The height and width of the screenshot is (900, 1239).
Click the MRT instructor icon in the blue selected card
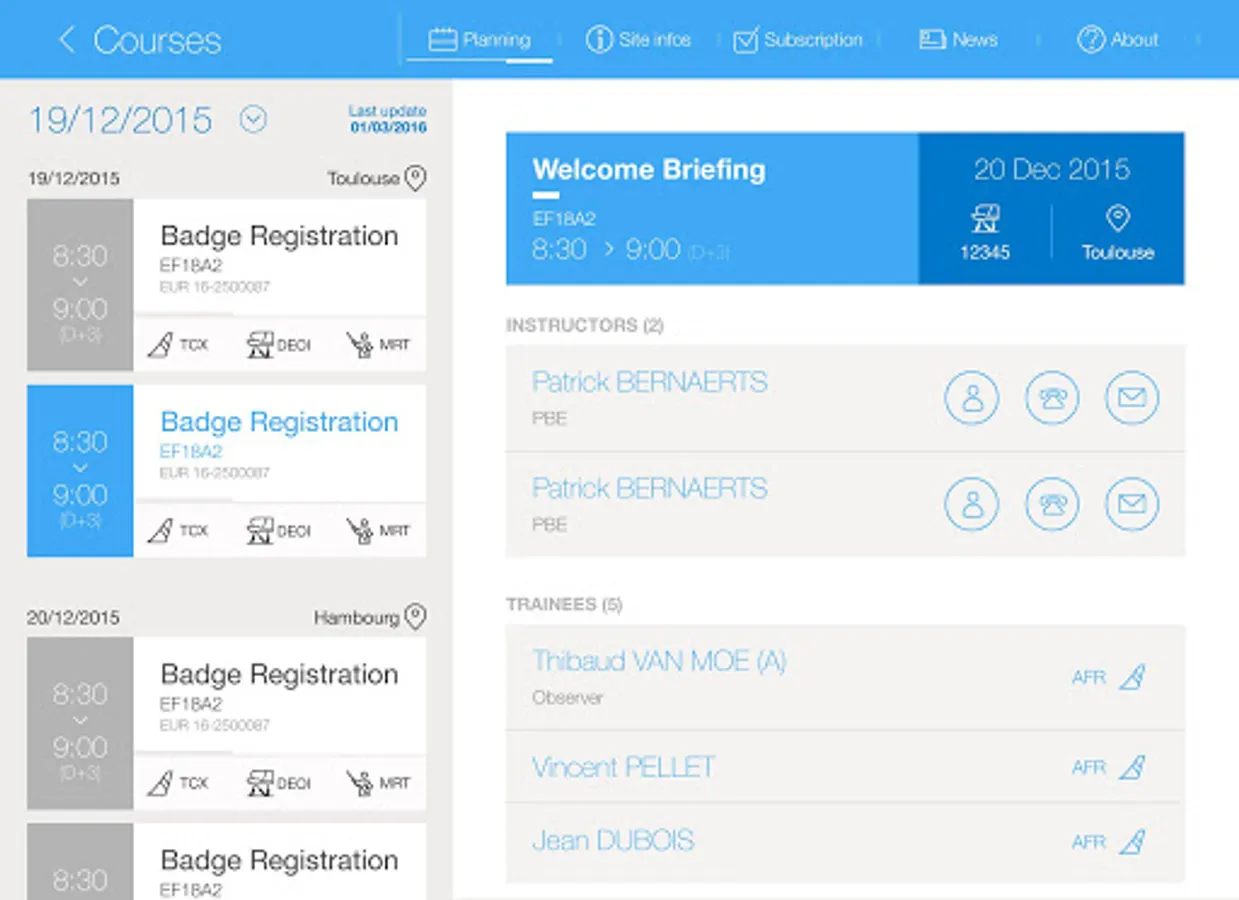tap(360, 531)
